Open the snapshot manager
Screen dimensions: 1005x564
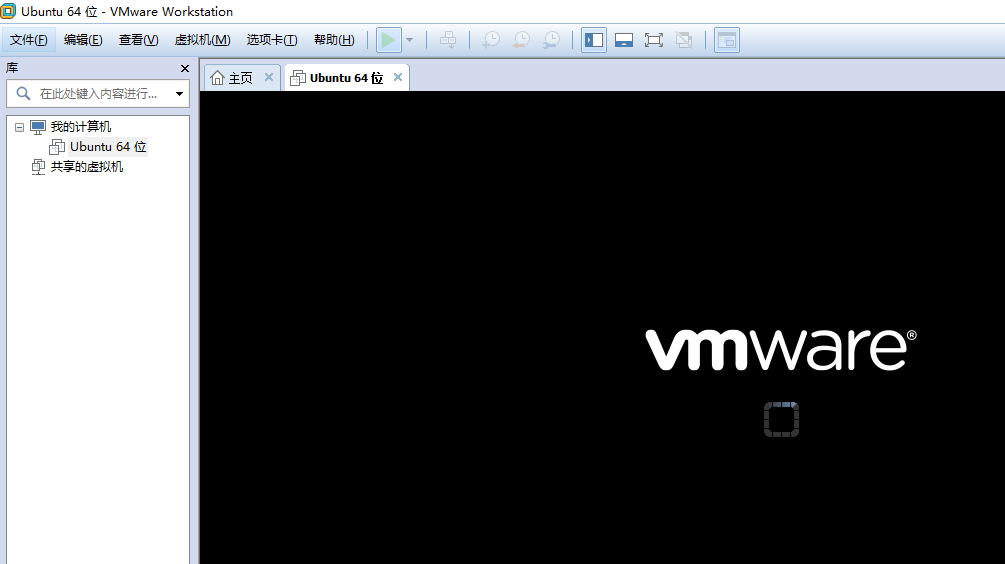pyautogui.click(x=551, y=40)
